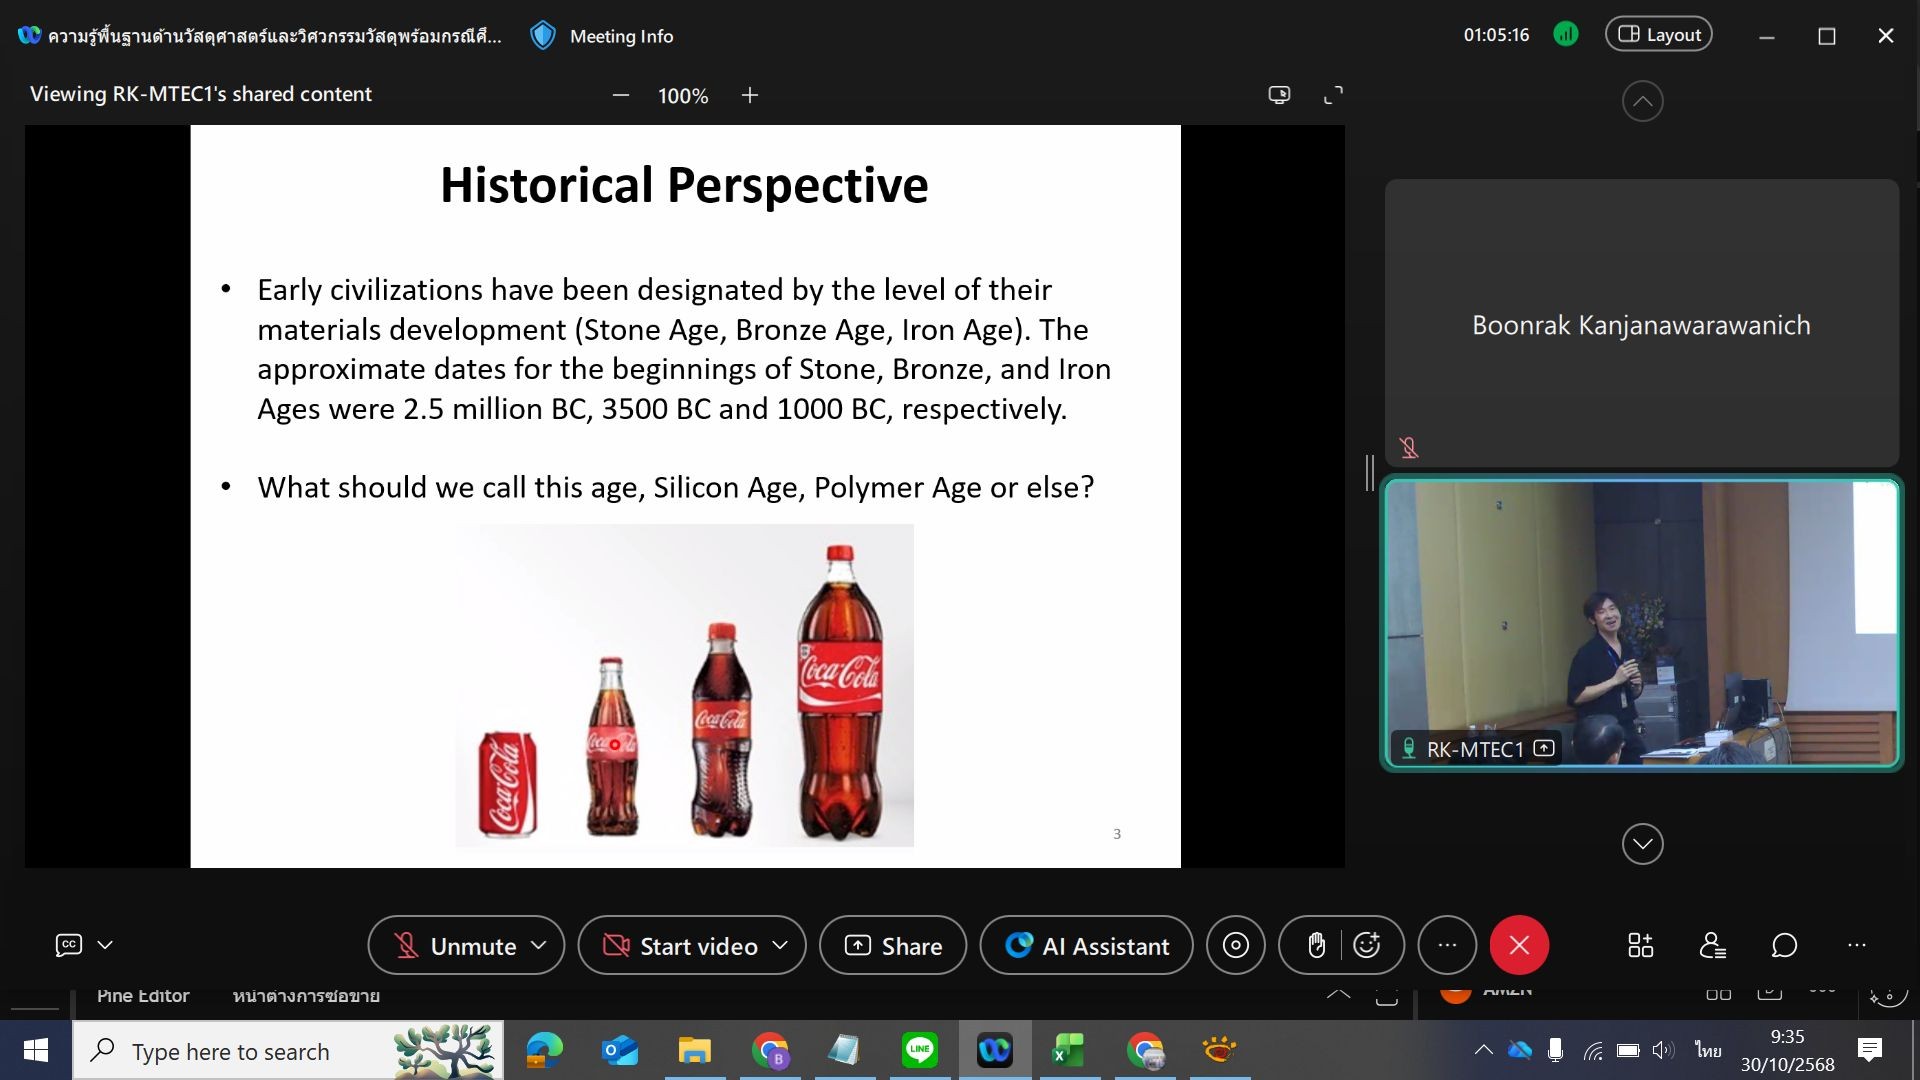Screen dimensions: 1920x1080
Task: Open the AI Assistant button
Action: pyautogui.click(x=1087, y=945)
